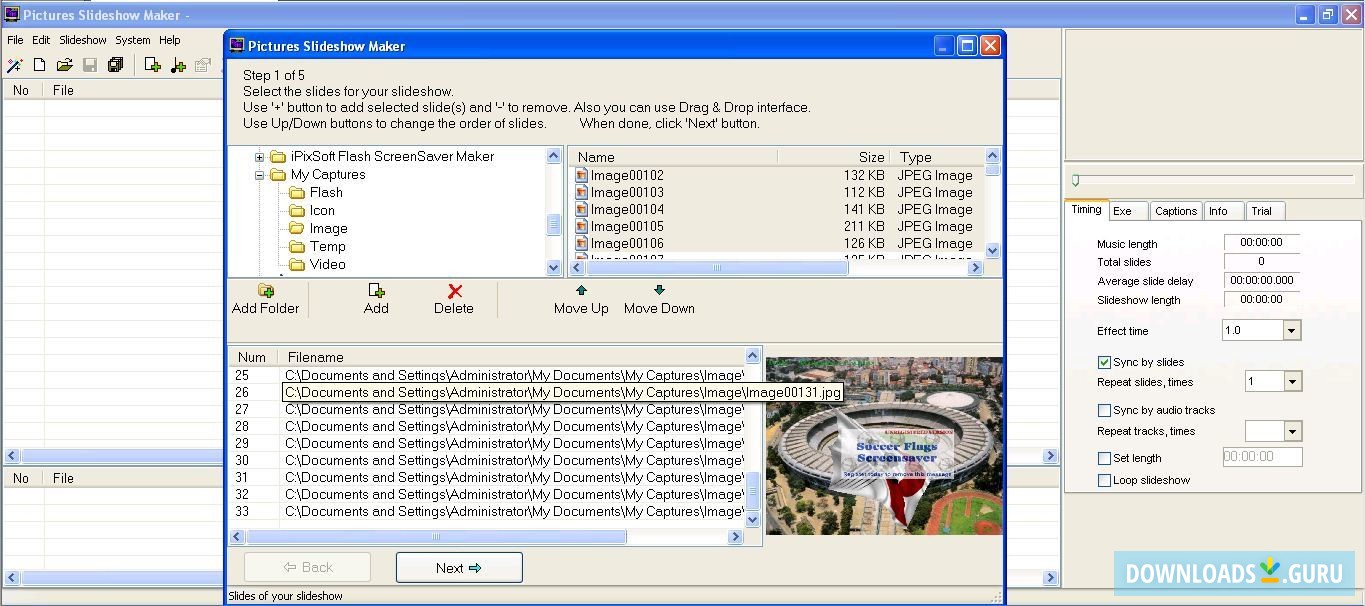Select the slideshow wizard magic wand tool
The image size is (1365, 606).
tap(15, 64)
